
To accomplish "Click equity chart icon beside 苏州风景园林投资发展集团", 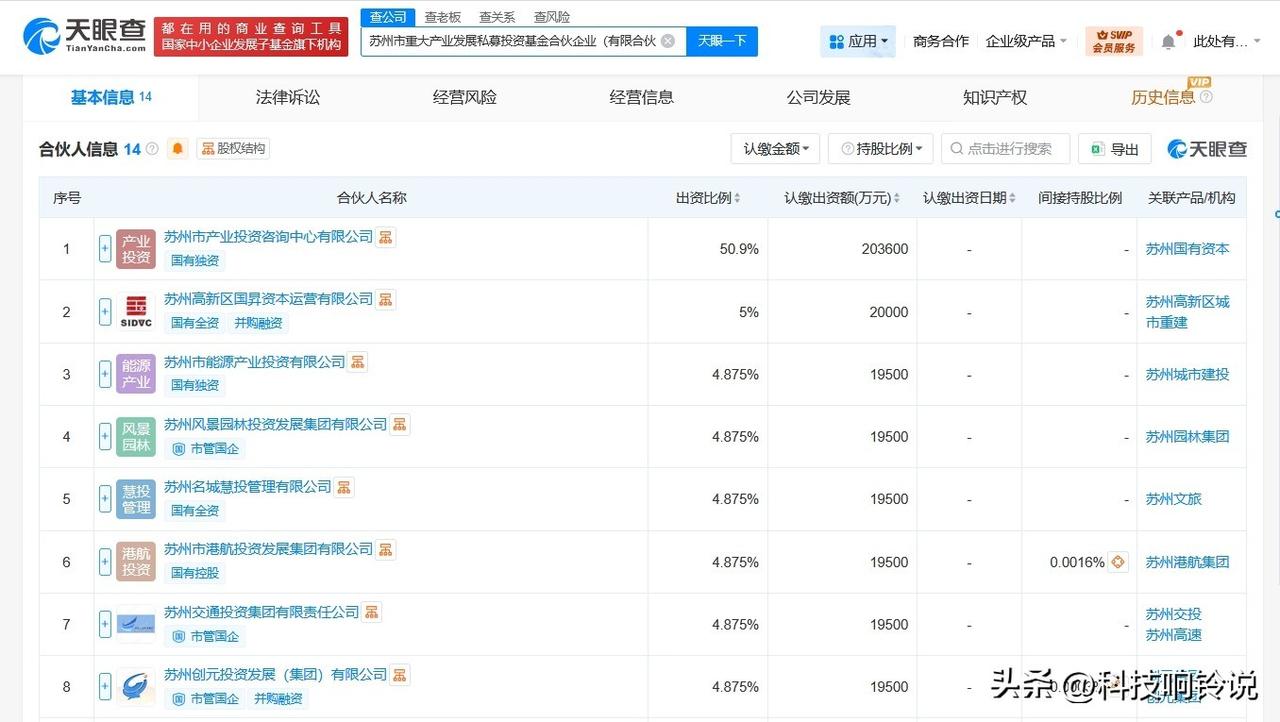I will (400, 424).
